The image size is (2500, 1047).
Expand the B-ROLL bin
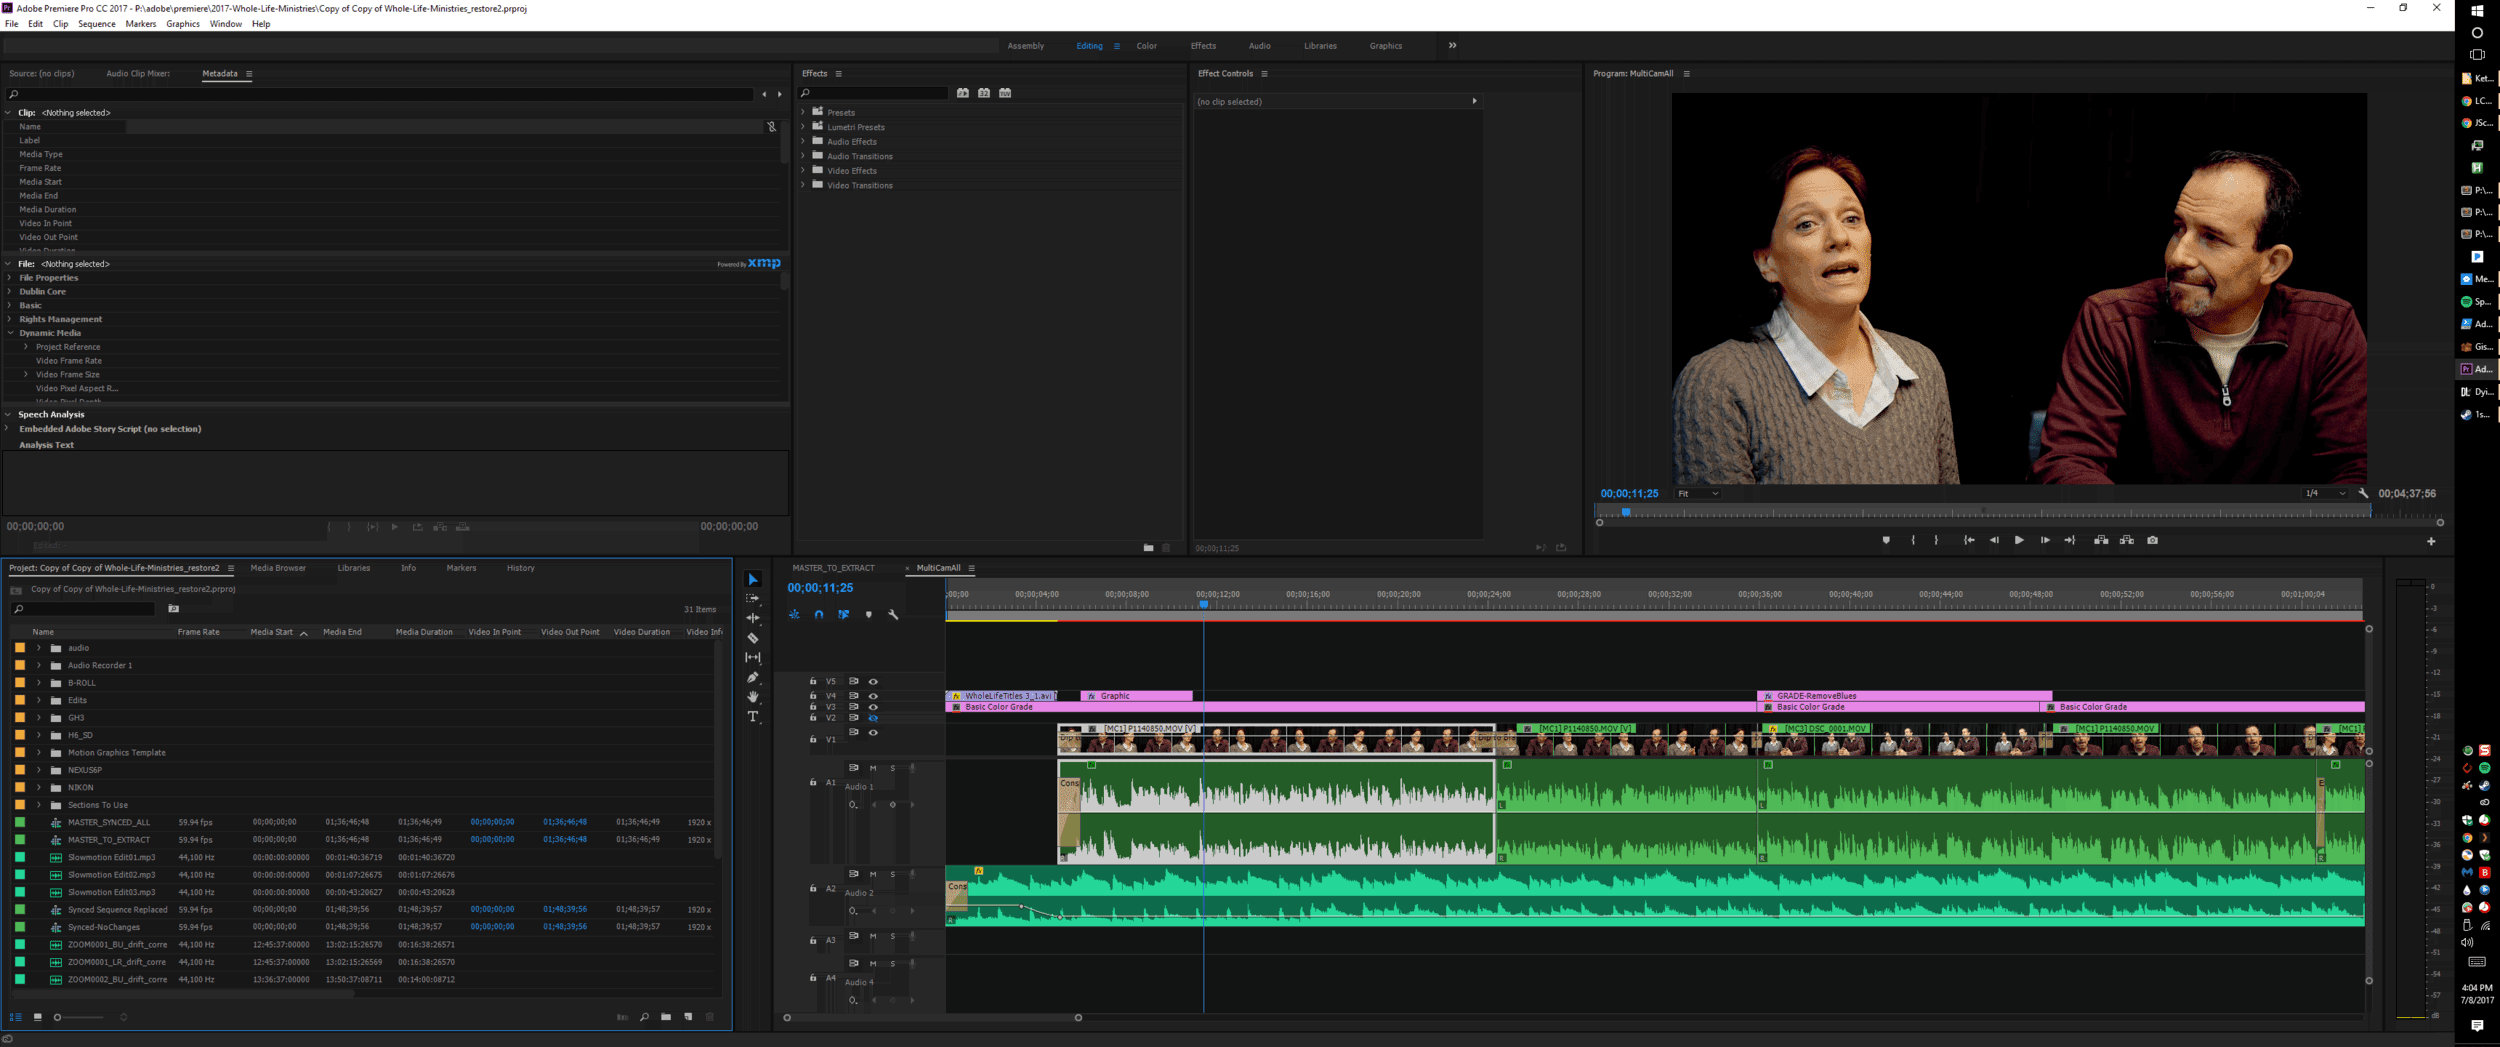[39, 683]
